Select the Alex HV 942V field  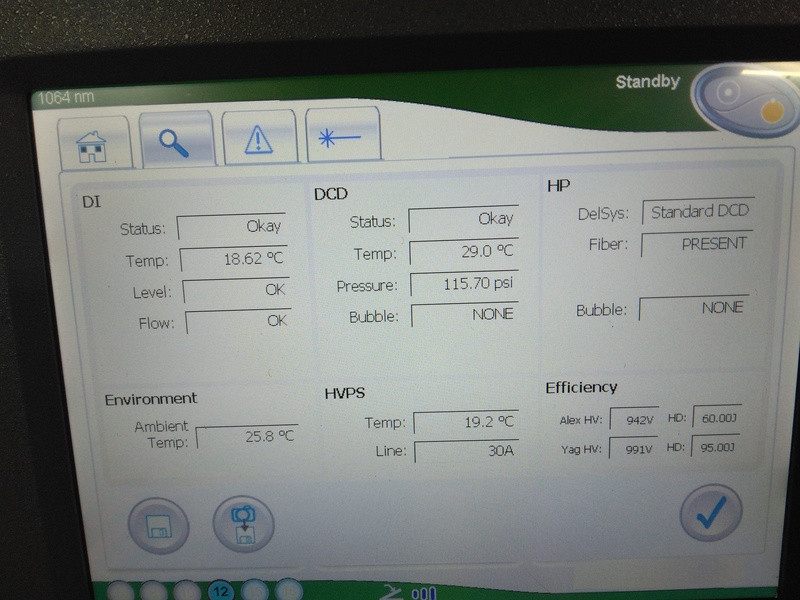[x=634, y=419]
